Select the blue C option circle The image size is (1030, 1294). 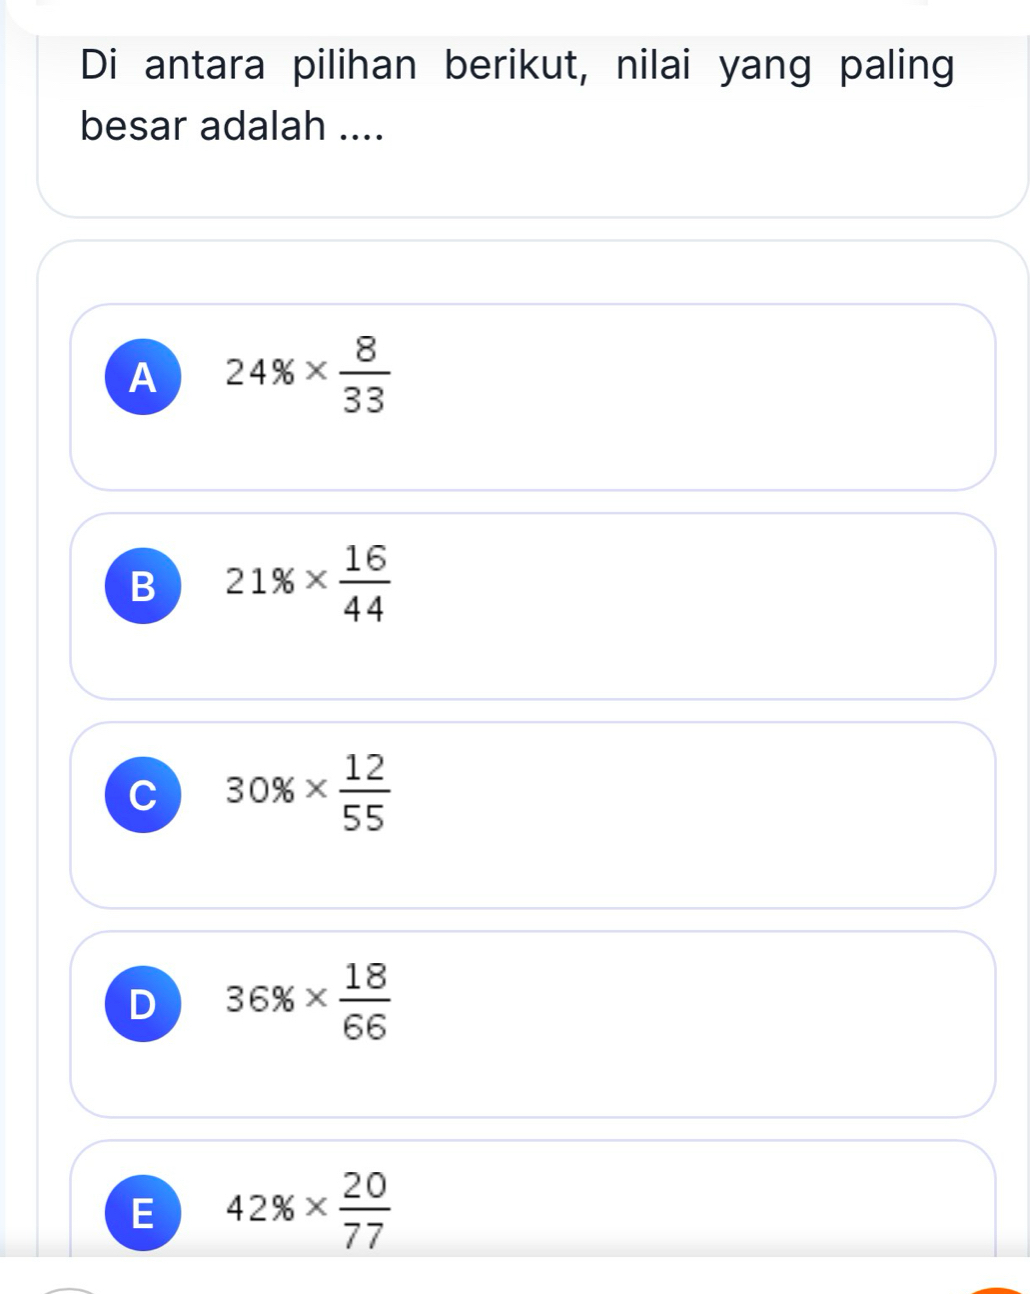[143, 795]
